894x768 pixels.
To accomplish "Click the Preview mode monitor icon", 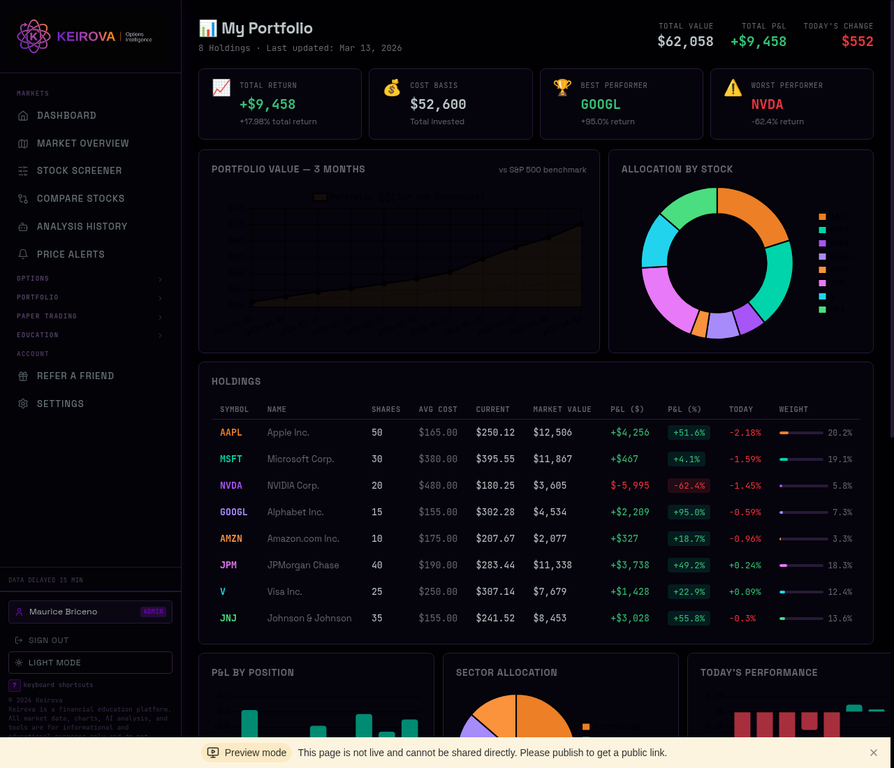I will [x=213, y=753].
